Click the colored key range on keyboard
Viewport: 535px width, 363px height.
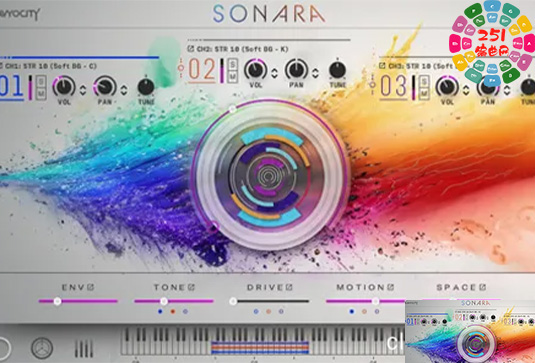tap(260, 347)
